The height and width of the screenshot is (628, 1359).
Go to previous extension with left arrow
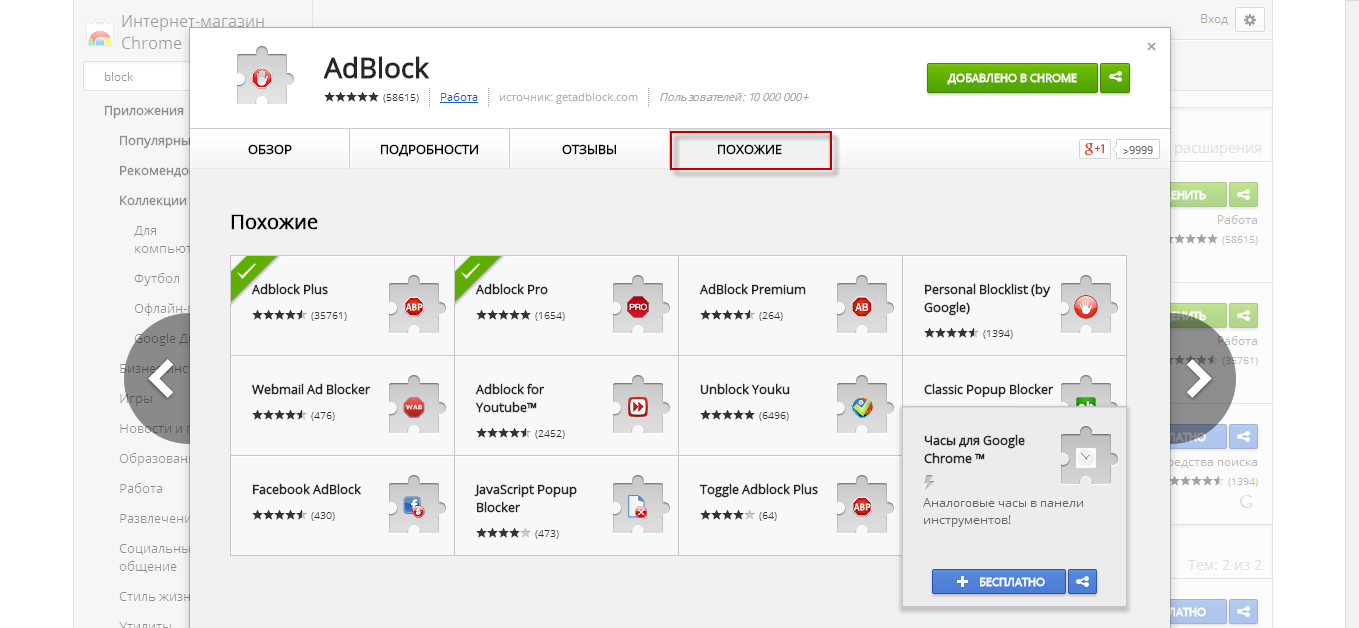tap(160, 379)
